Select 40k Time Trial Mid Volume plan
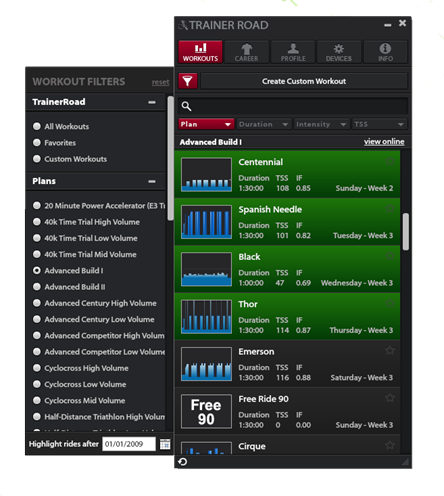 click(37, 254)
